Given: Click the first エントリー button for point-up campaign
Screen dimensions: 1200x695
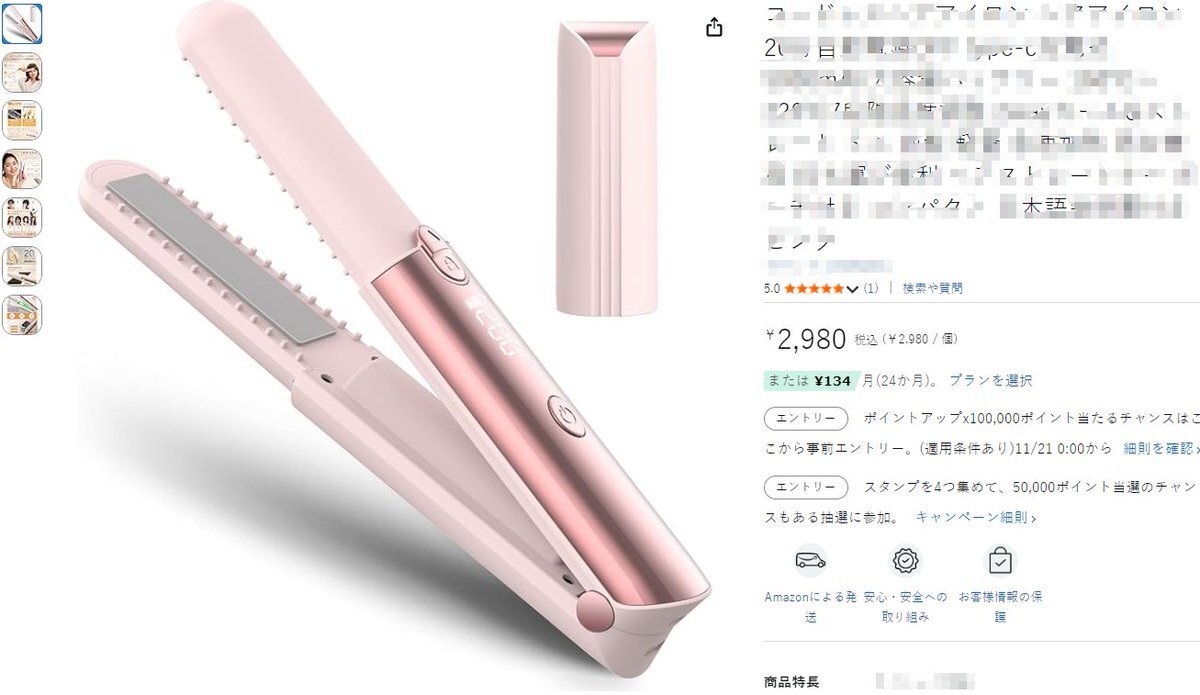Looking at the screenshot, I should [806, 418].
